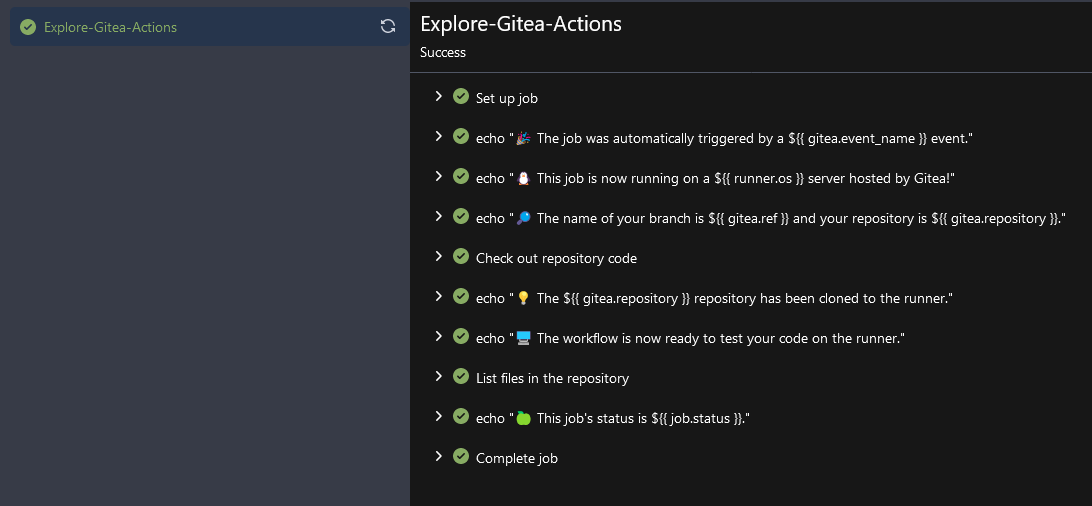Click success check icon on event_name echo step
The image size is (1092, 506).
tap(460, 136)
